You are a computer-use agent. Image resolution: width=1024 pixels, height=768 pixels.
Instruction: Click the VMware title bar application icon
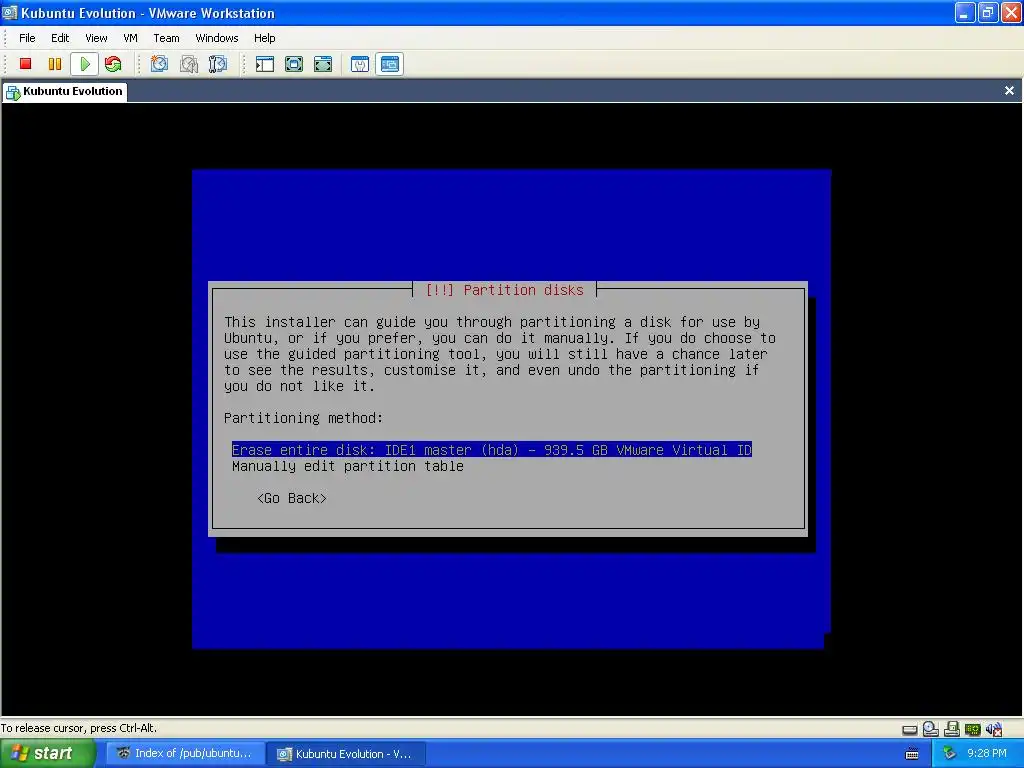coord(10,12)
